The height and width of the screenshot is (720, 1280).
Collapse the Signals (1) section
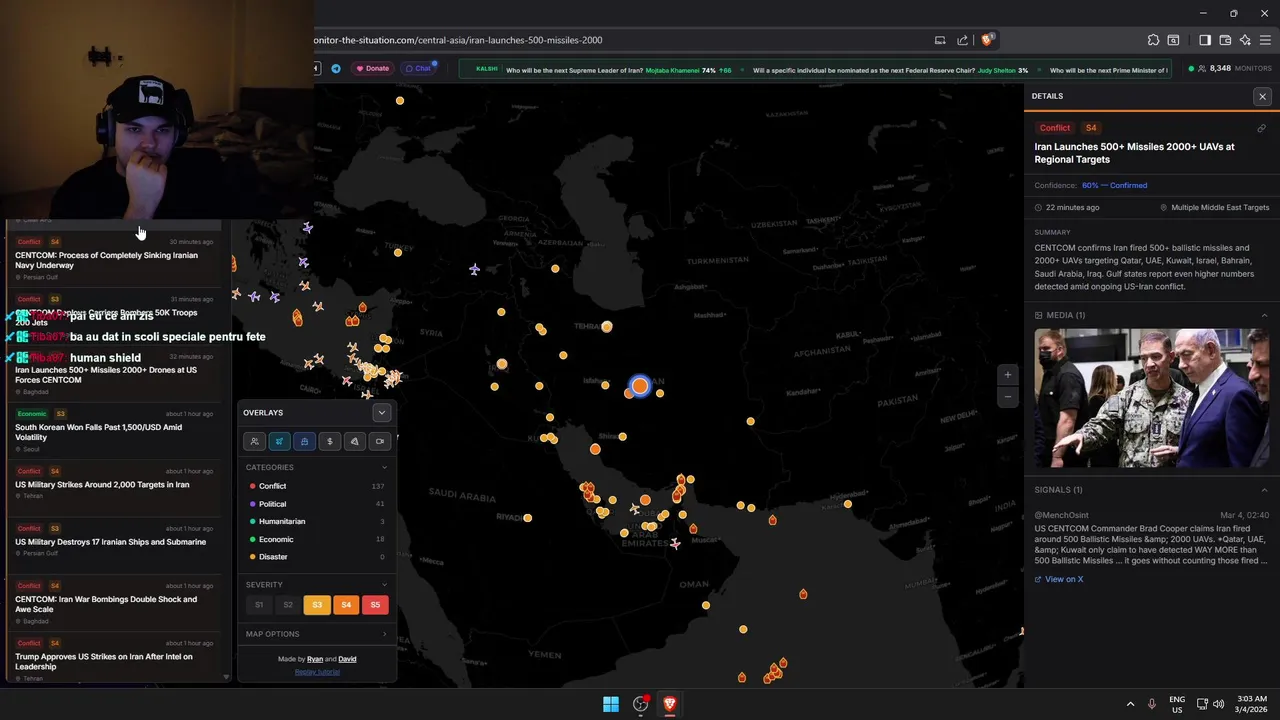click(x=1264, y=490)
